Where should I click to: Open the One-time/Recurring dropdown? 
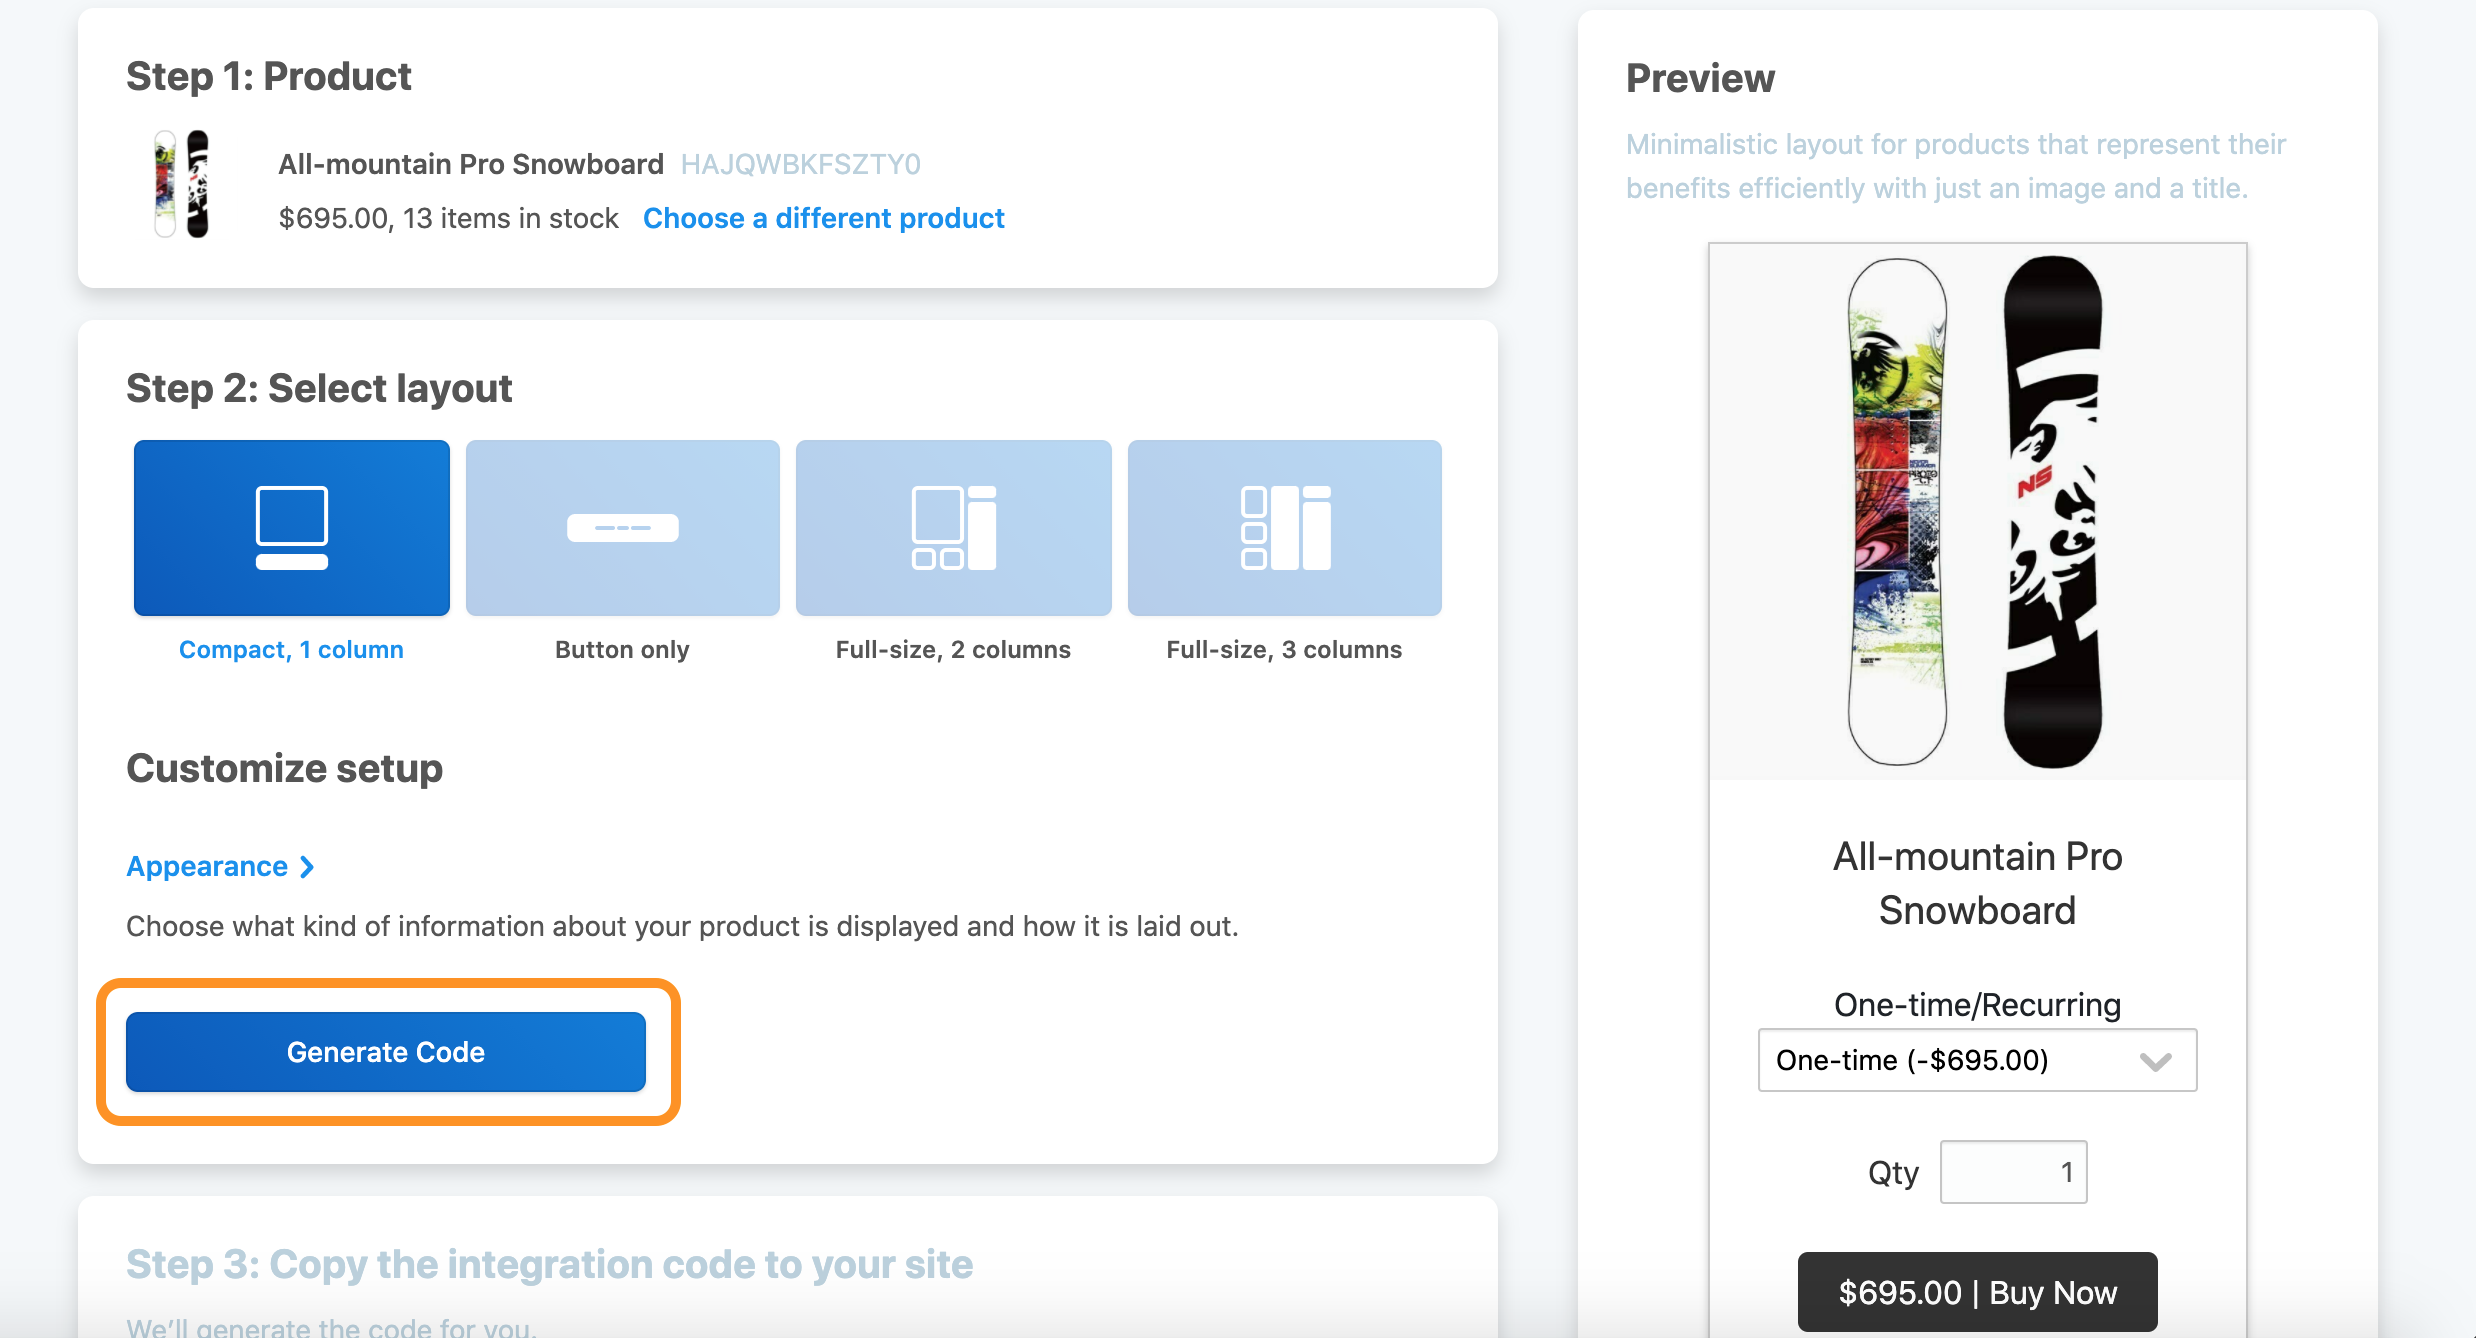coord(1977,1060)
